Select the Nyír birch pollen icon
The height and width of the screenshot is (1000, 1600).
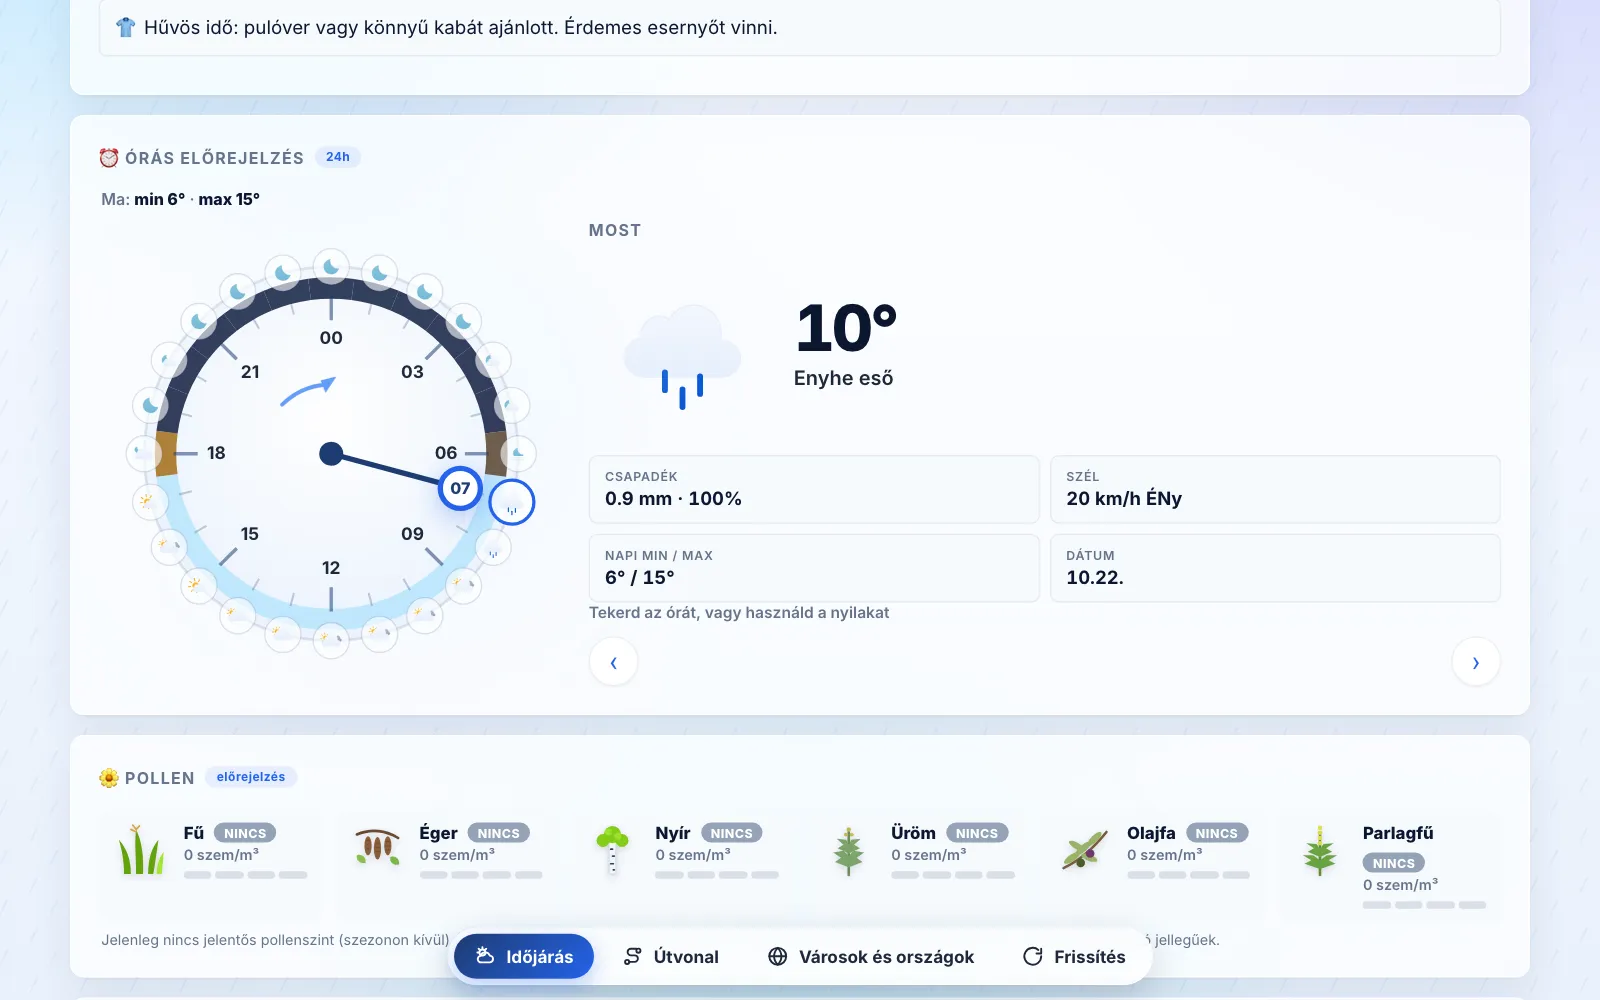[x=612, y=849]
